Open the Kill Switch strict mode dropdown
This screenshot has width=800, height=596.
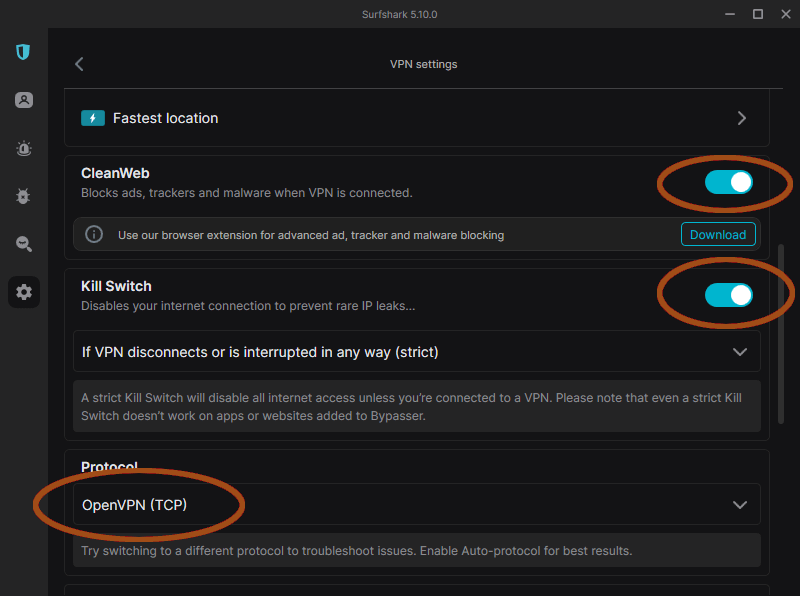[x=417, y=352]
